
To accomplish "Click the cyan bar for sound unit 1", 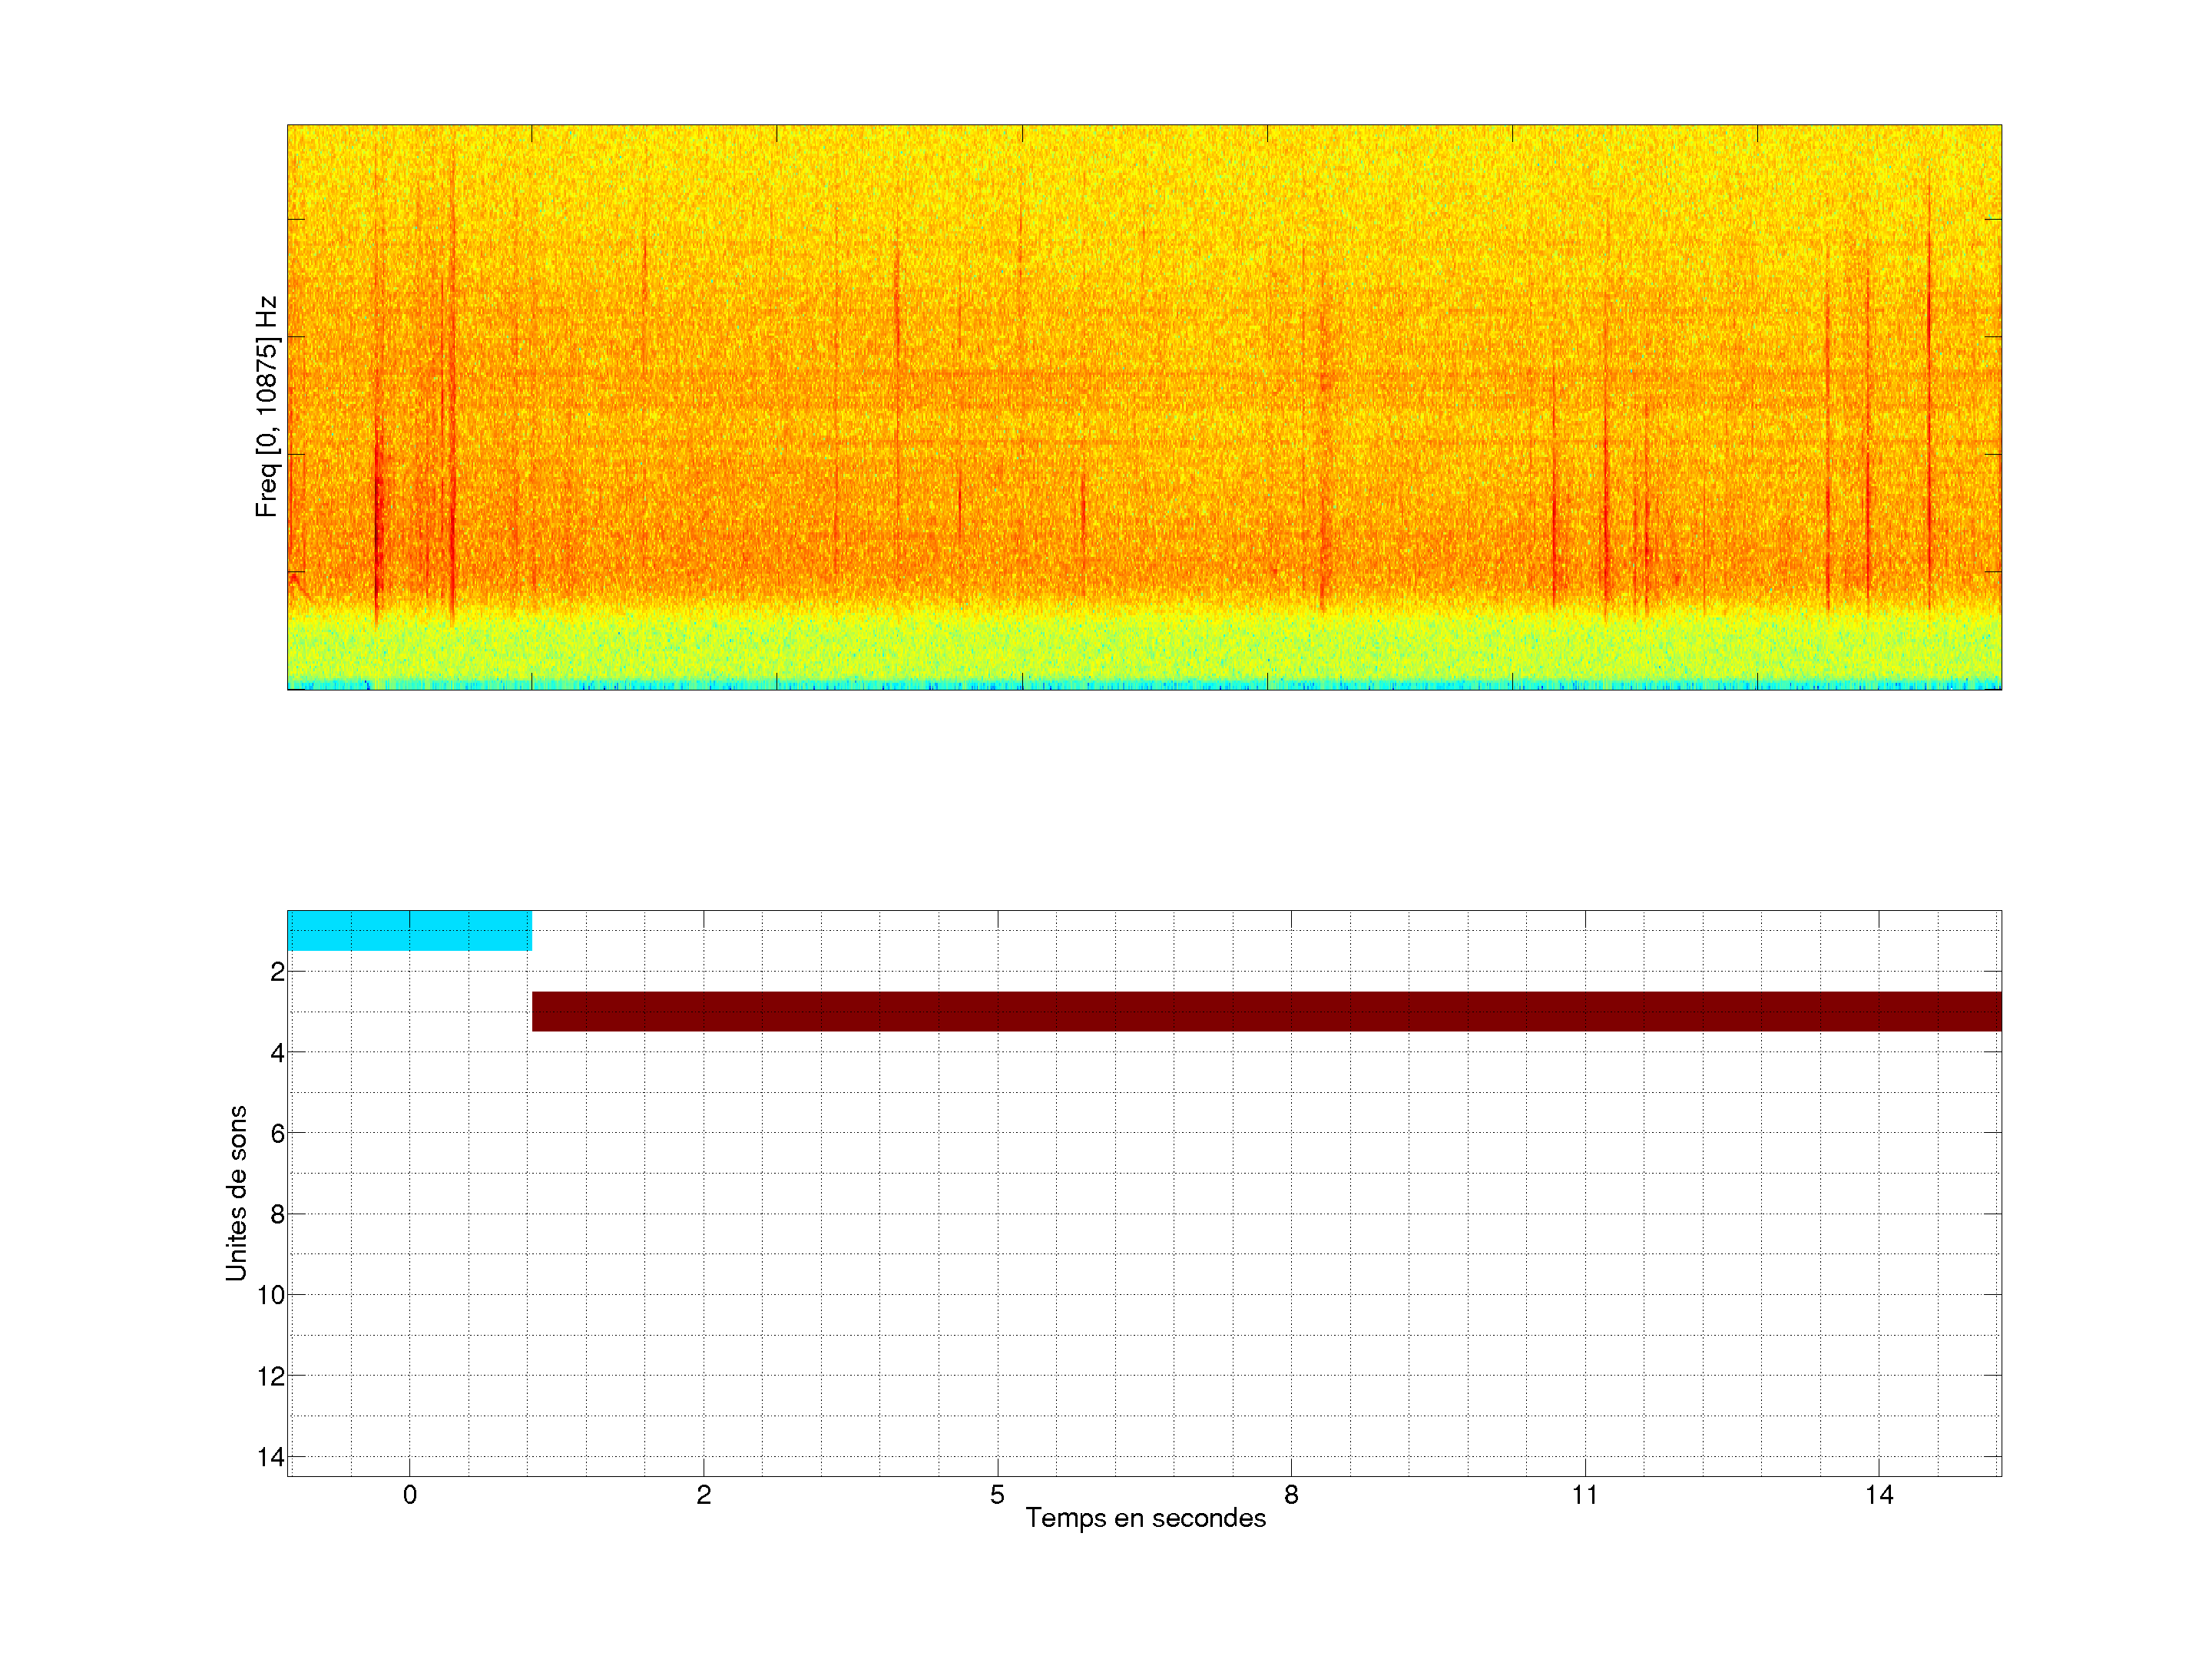I will point(409,930).
